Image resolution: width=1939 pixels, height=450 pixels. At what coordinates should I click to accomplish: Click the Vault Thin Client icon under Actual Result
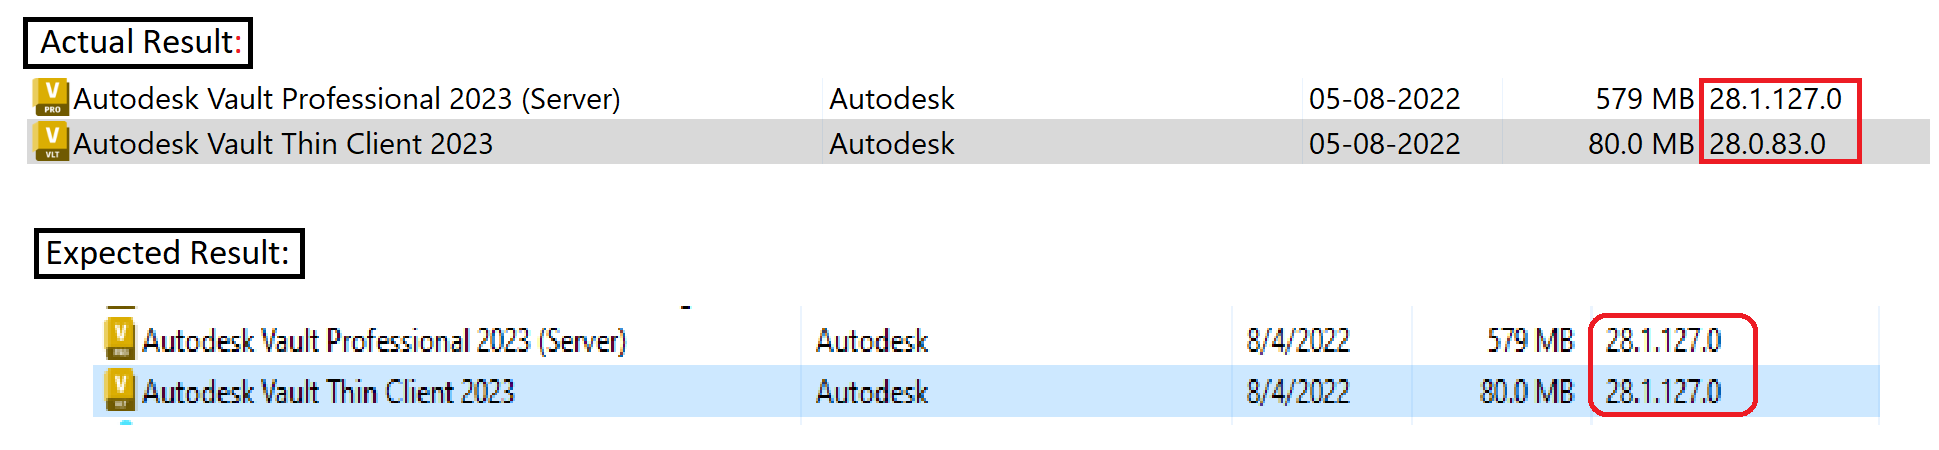(51, 142)
